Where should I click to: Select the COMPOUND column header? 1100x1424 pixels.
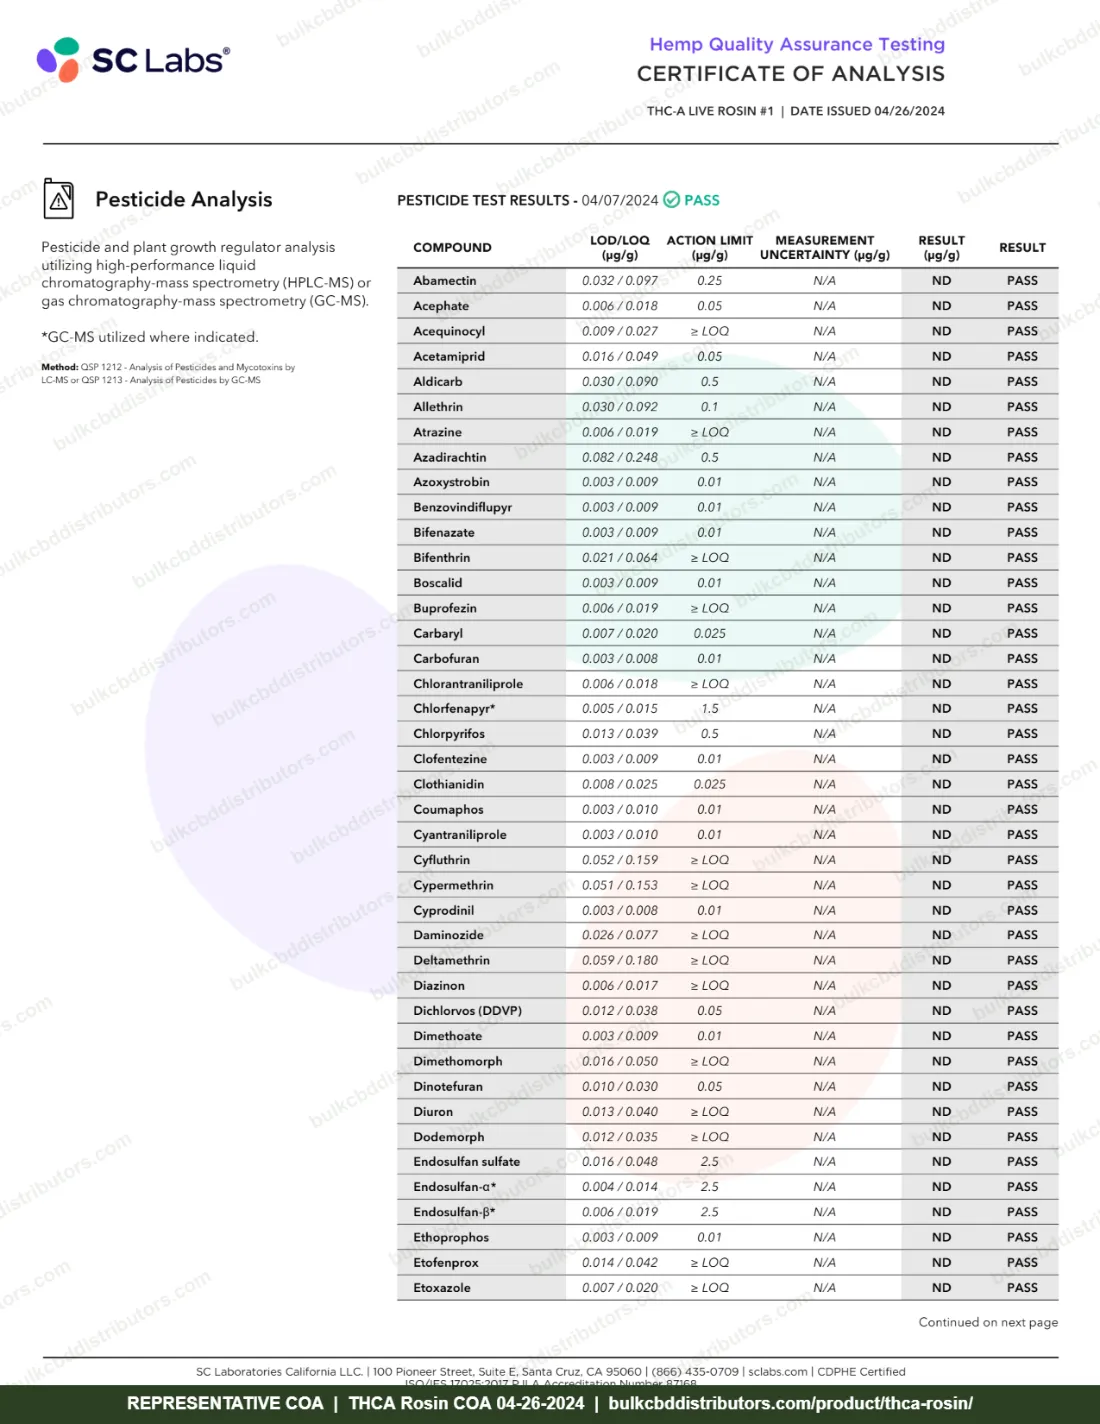coord(452,248)
